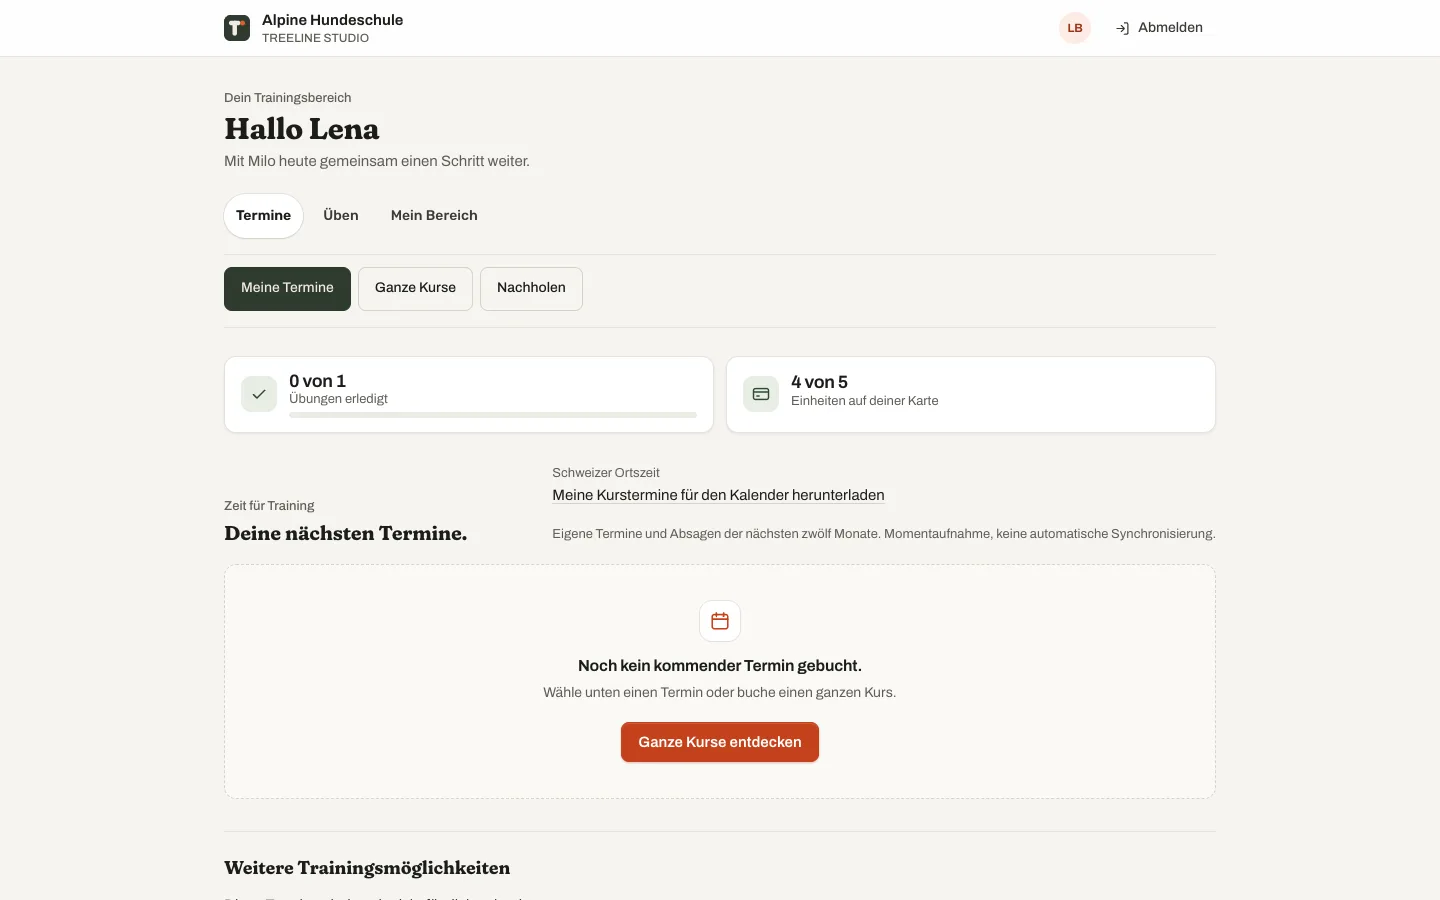The image size is (1440, 900).
Task: Click the card icon beside 4 von 5
Action: point(761,394)
